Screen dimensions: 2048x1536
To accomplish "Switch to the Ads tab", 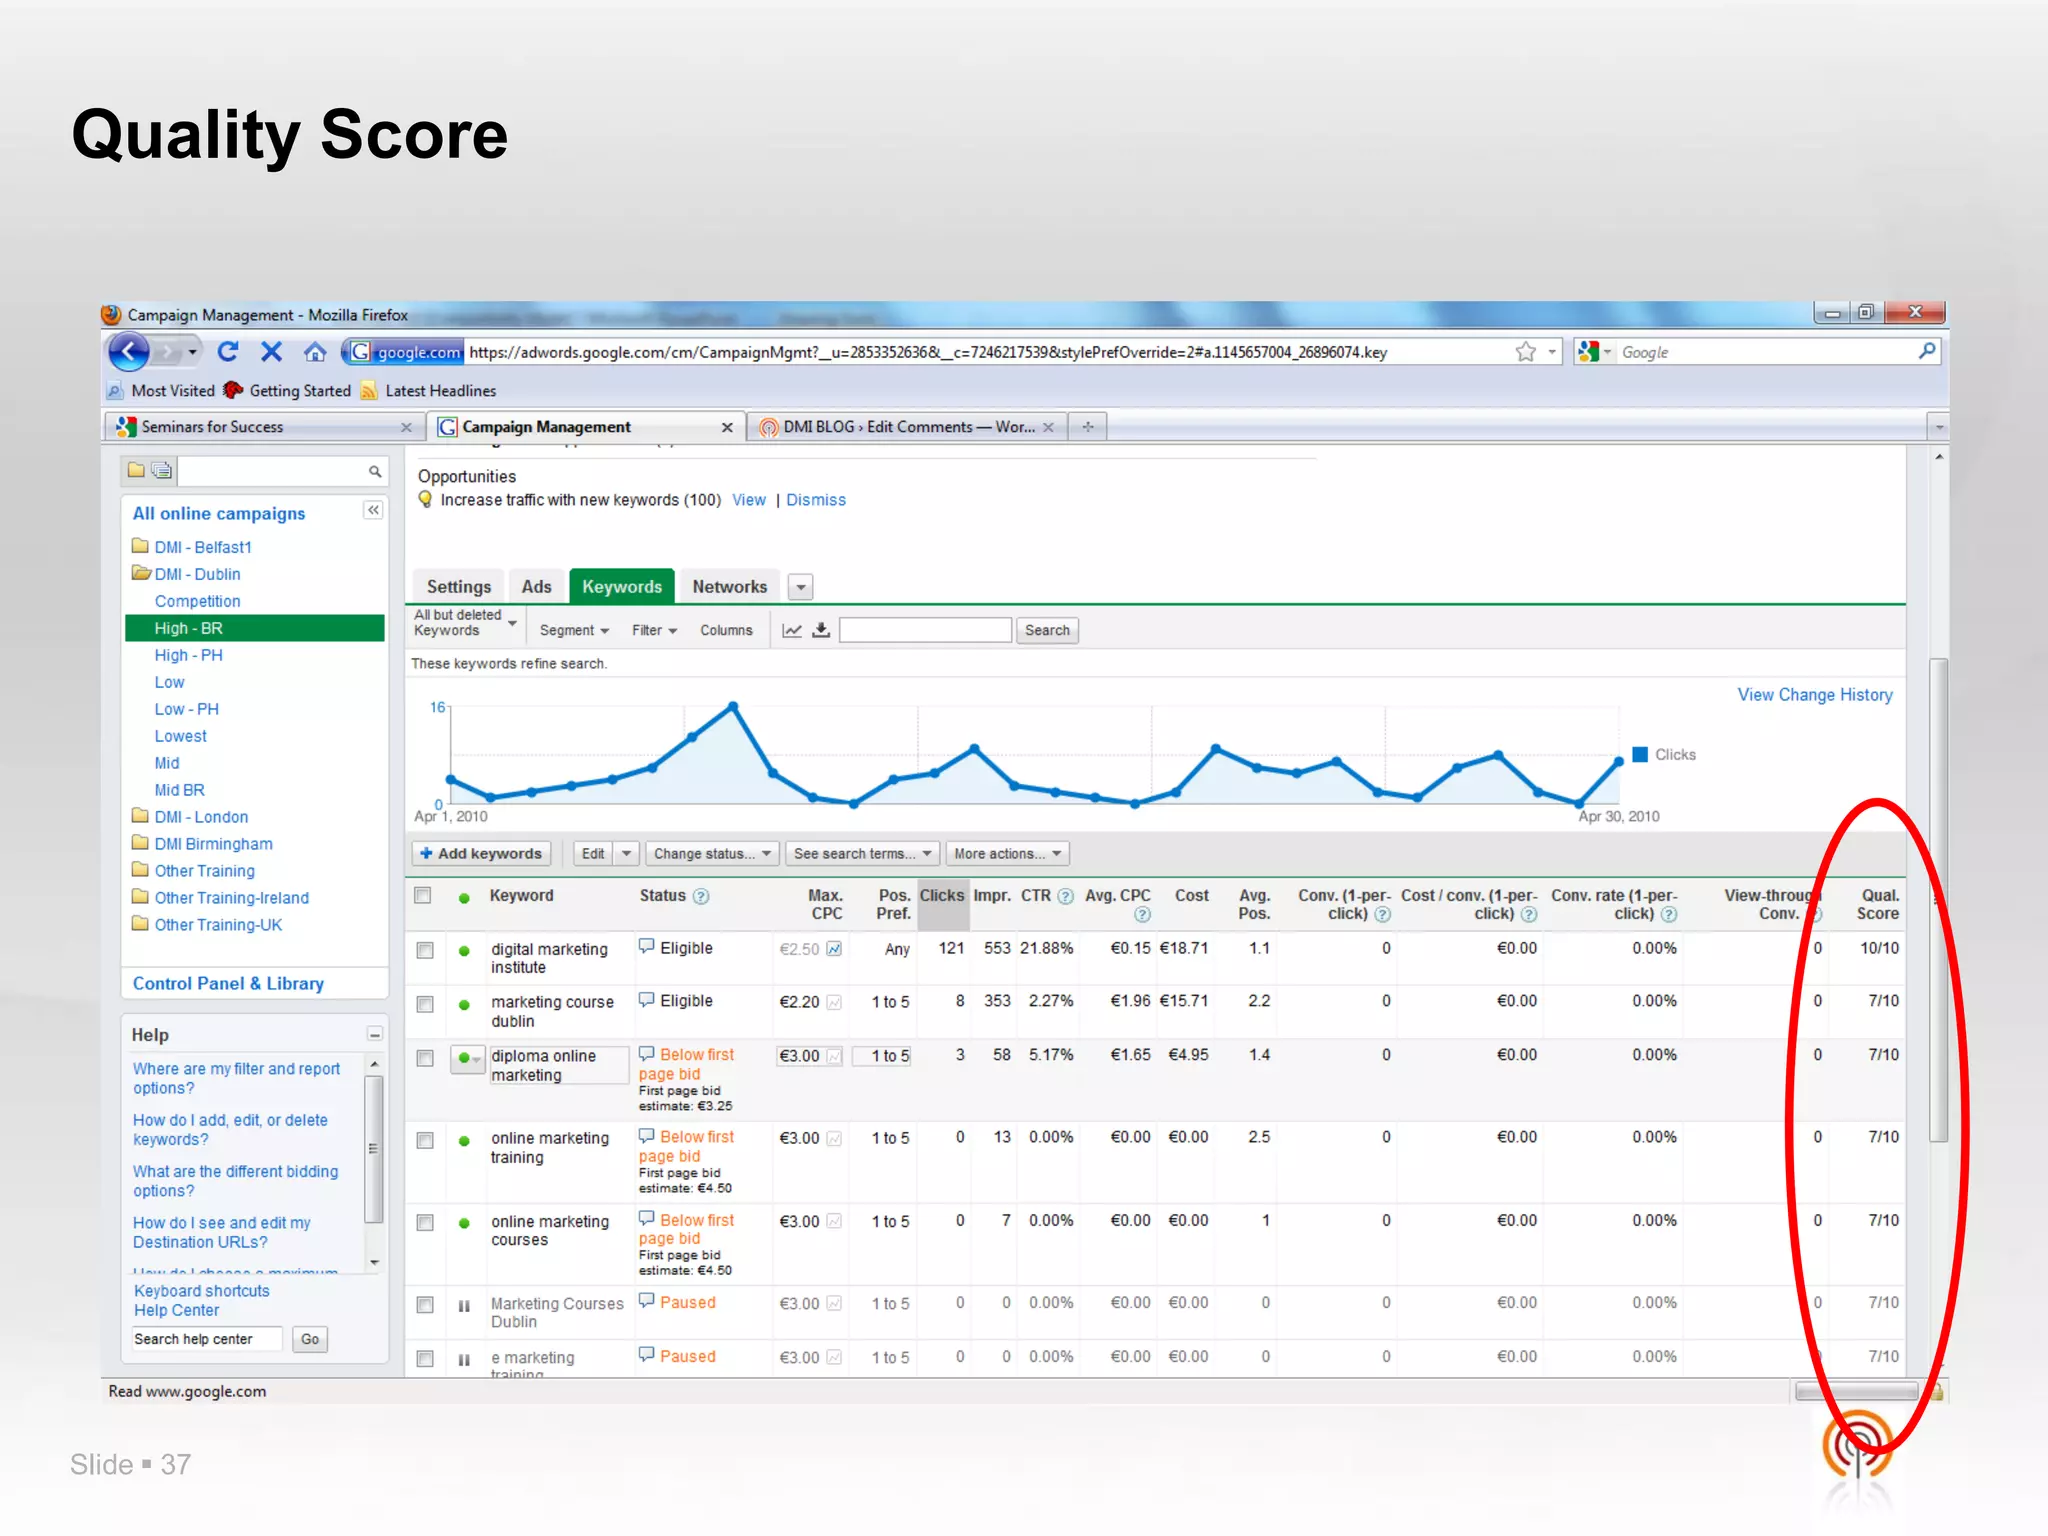I will coord(537,587).
